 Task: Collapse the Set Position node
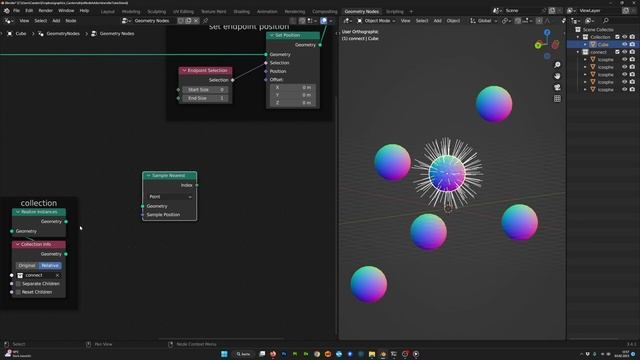point(271,36)
